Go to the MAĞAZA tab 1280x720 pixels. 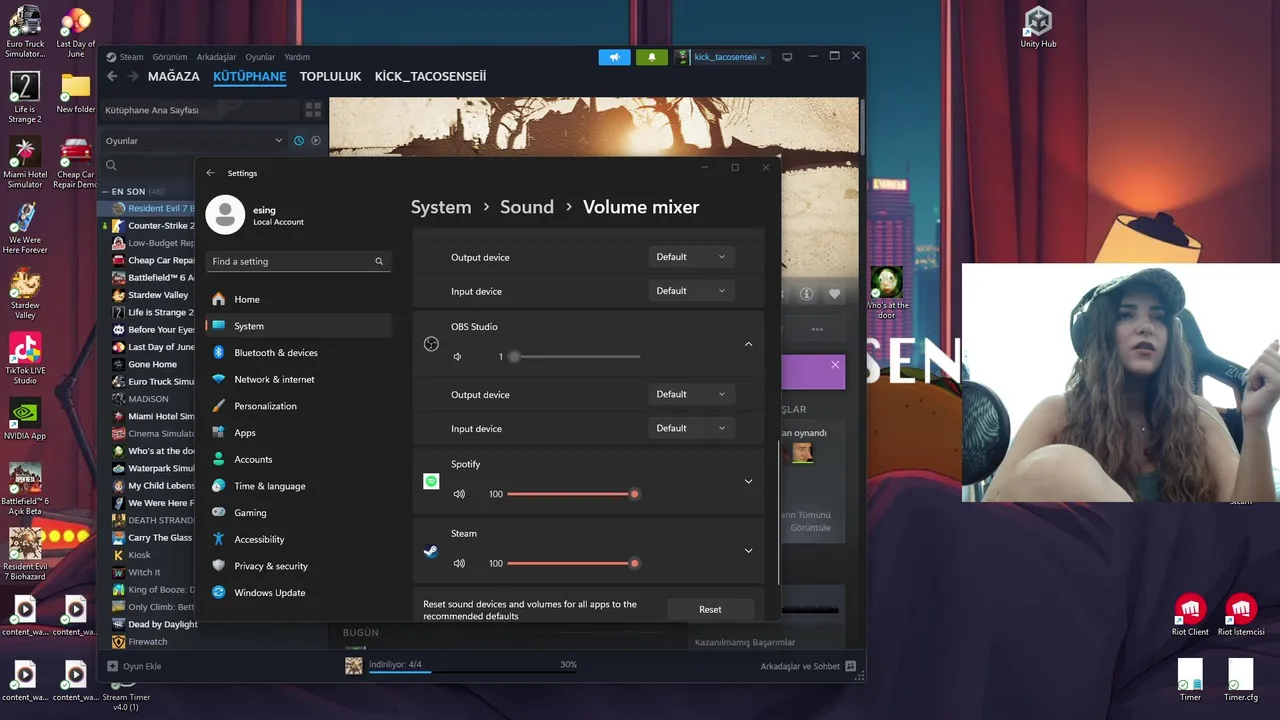click(174, 76)
